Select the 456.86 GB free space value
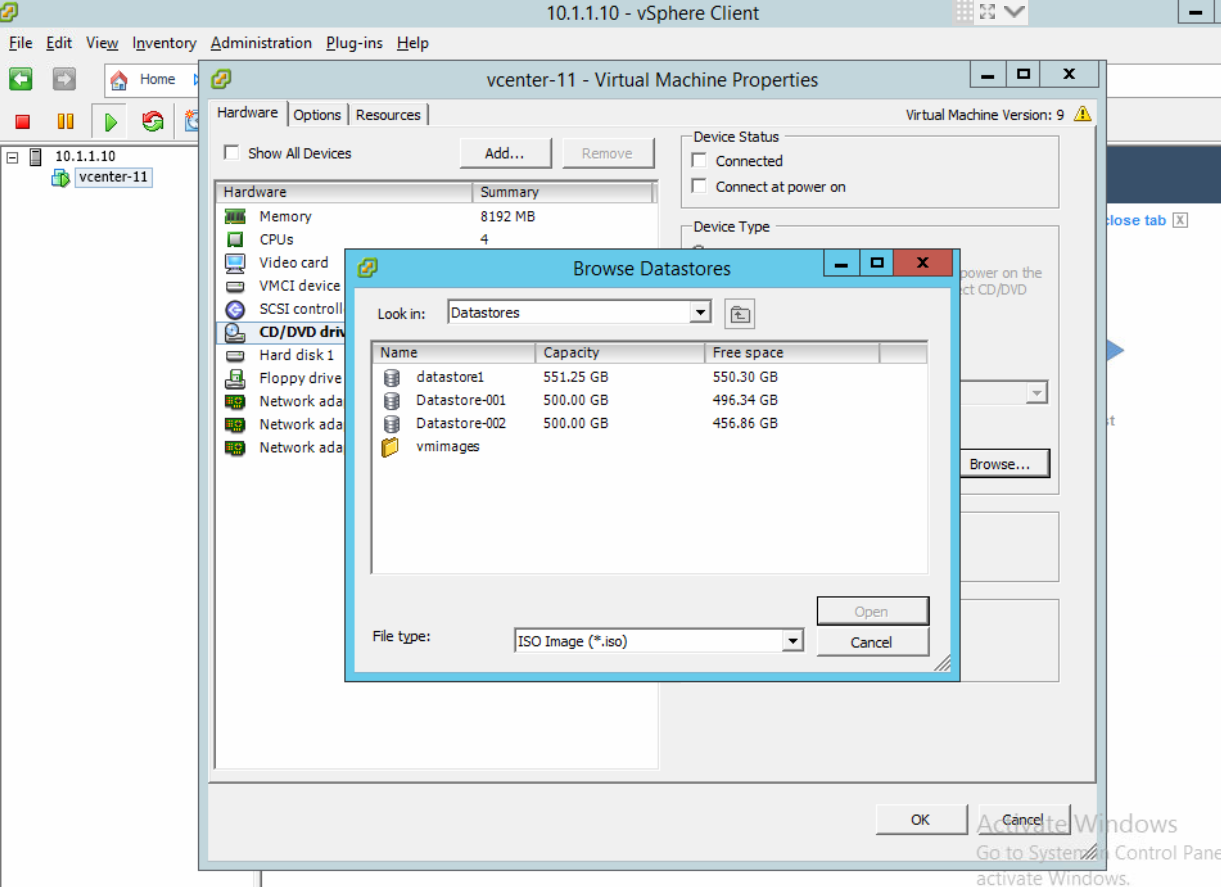Screen dimensions: 1221x887 pos(745,423)
